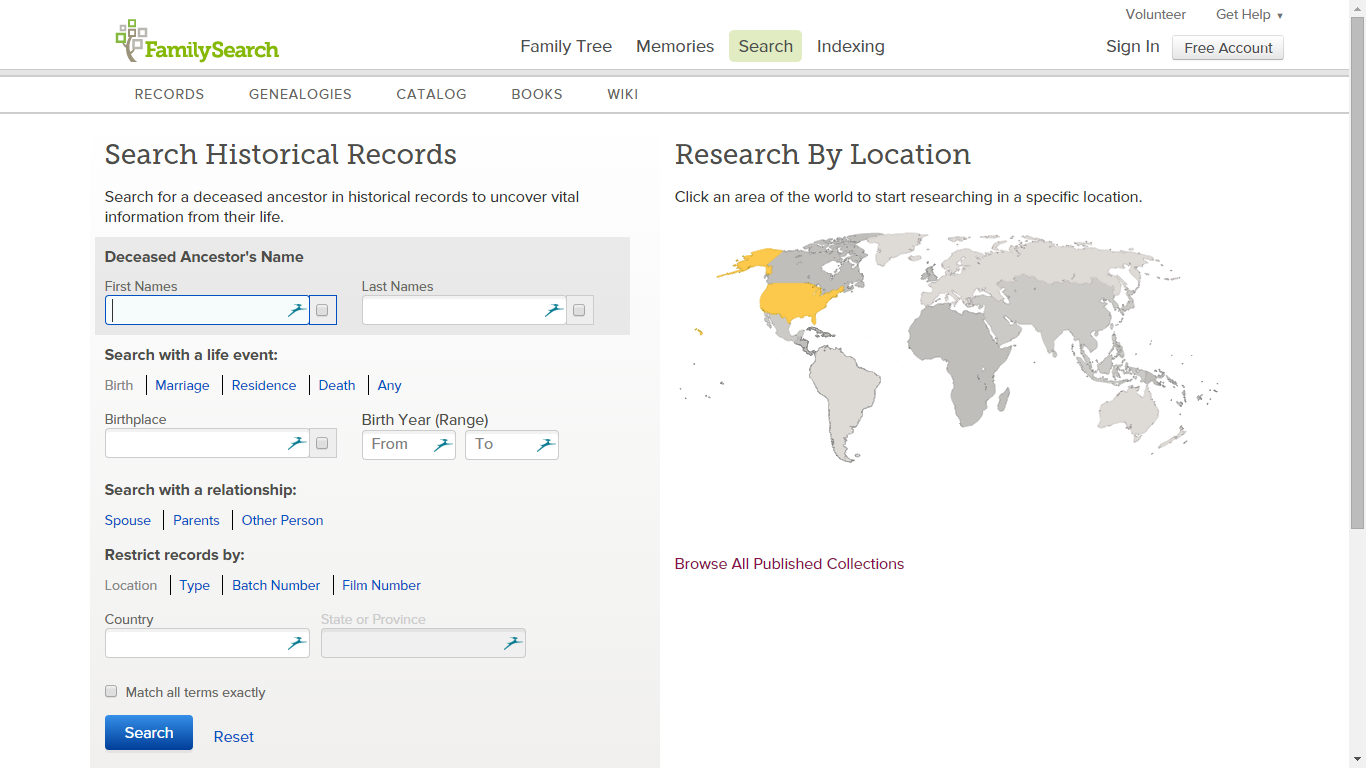1366x768 pixels.
Task: Add a Spouse relationship to search
Action: point(128,520)
